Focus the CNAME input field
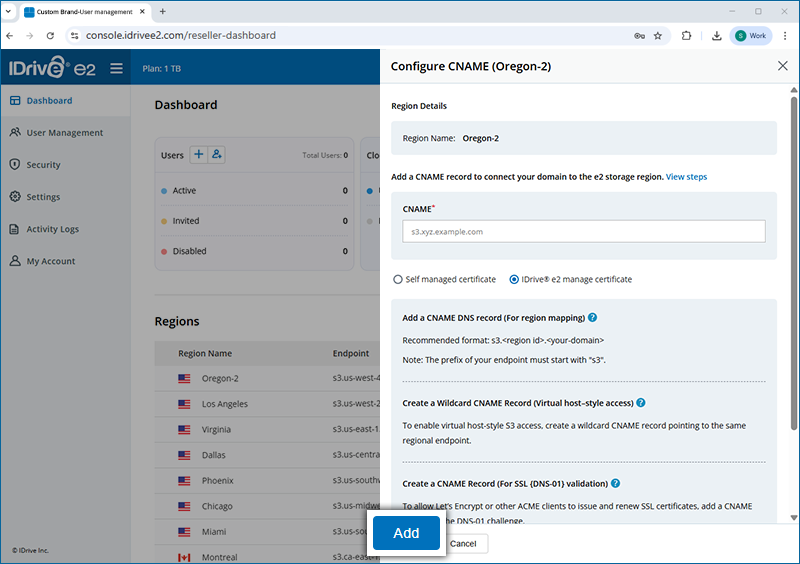Screen dimensions: 800x564 [584, 232]
